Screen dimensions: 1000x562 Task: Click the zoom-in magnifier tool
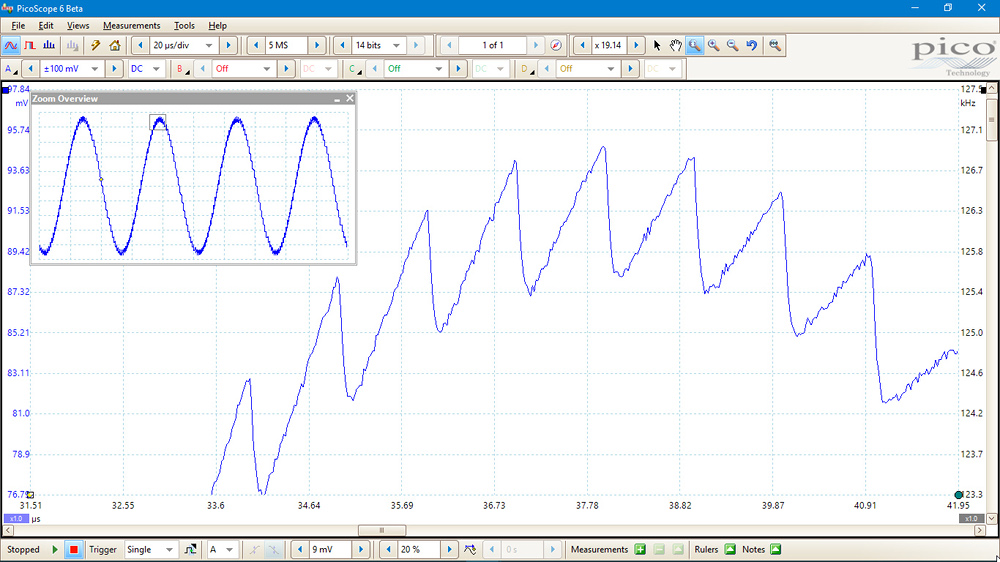point(714,45)
